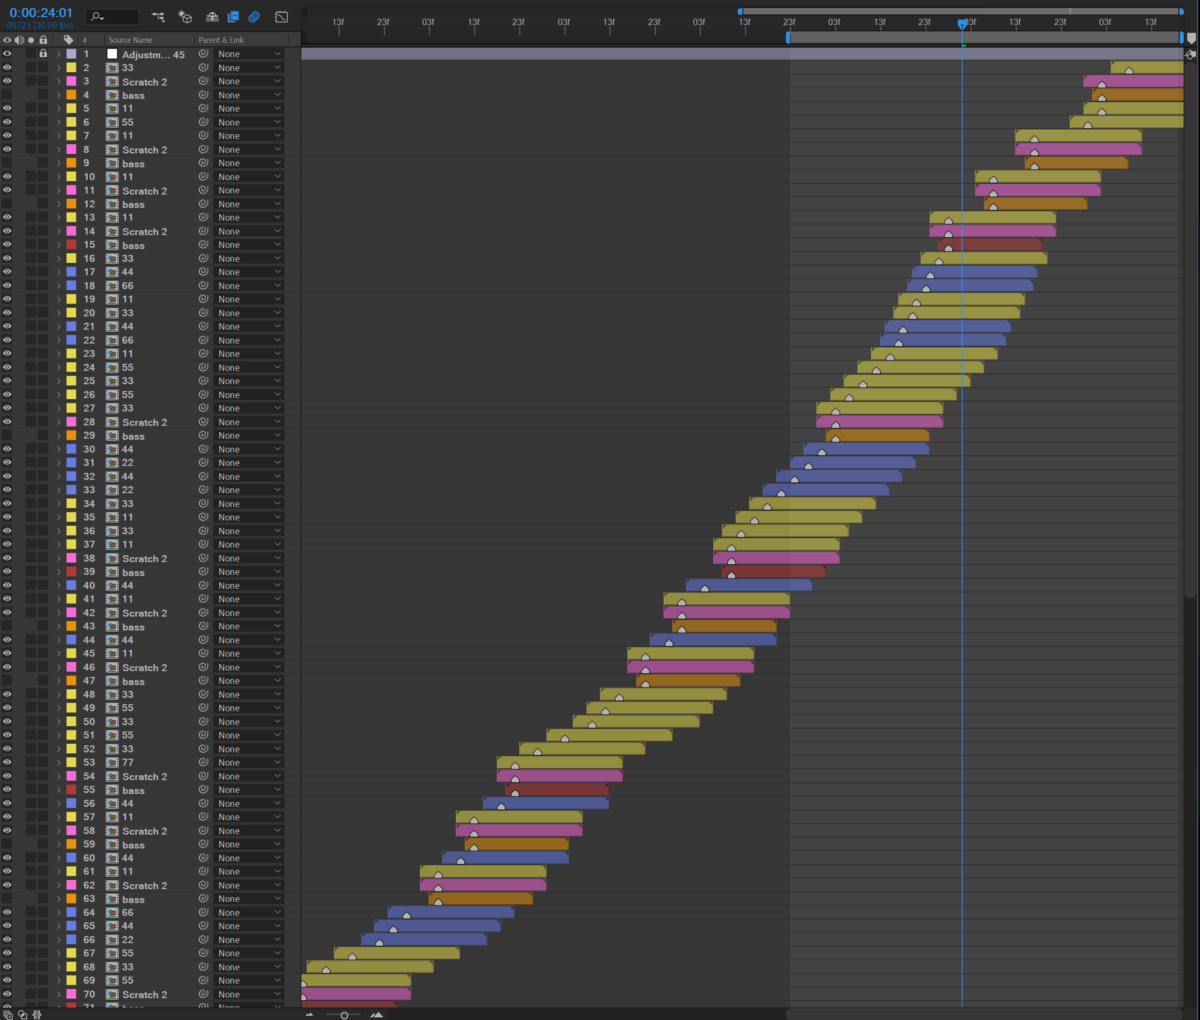Click the Parent & Link column header

[221, 40]
